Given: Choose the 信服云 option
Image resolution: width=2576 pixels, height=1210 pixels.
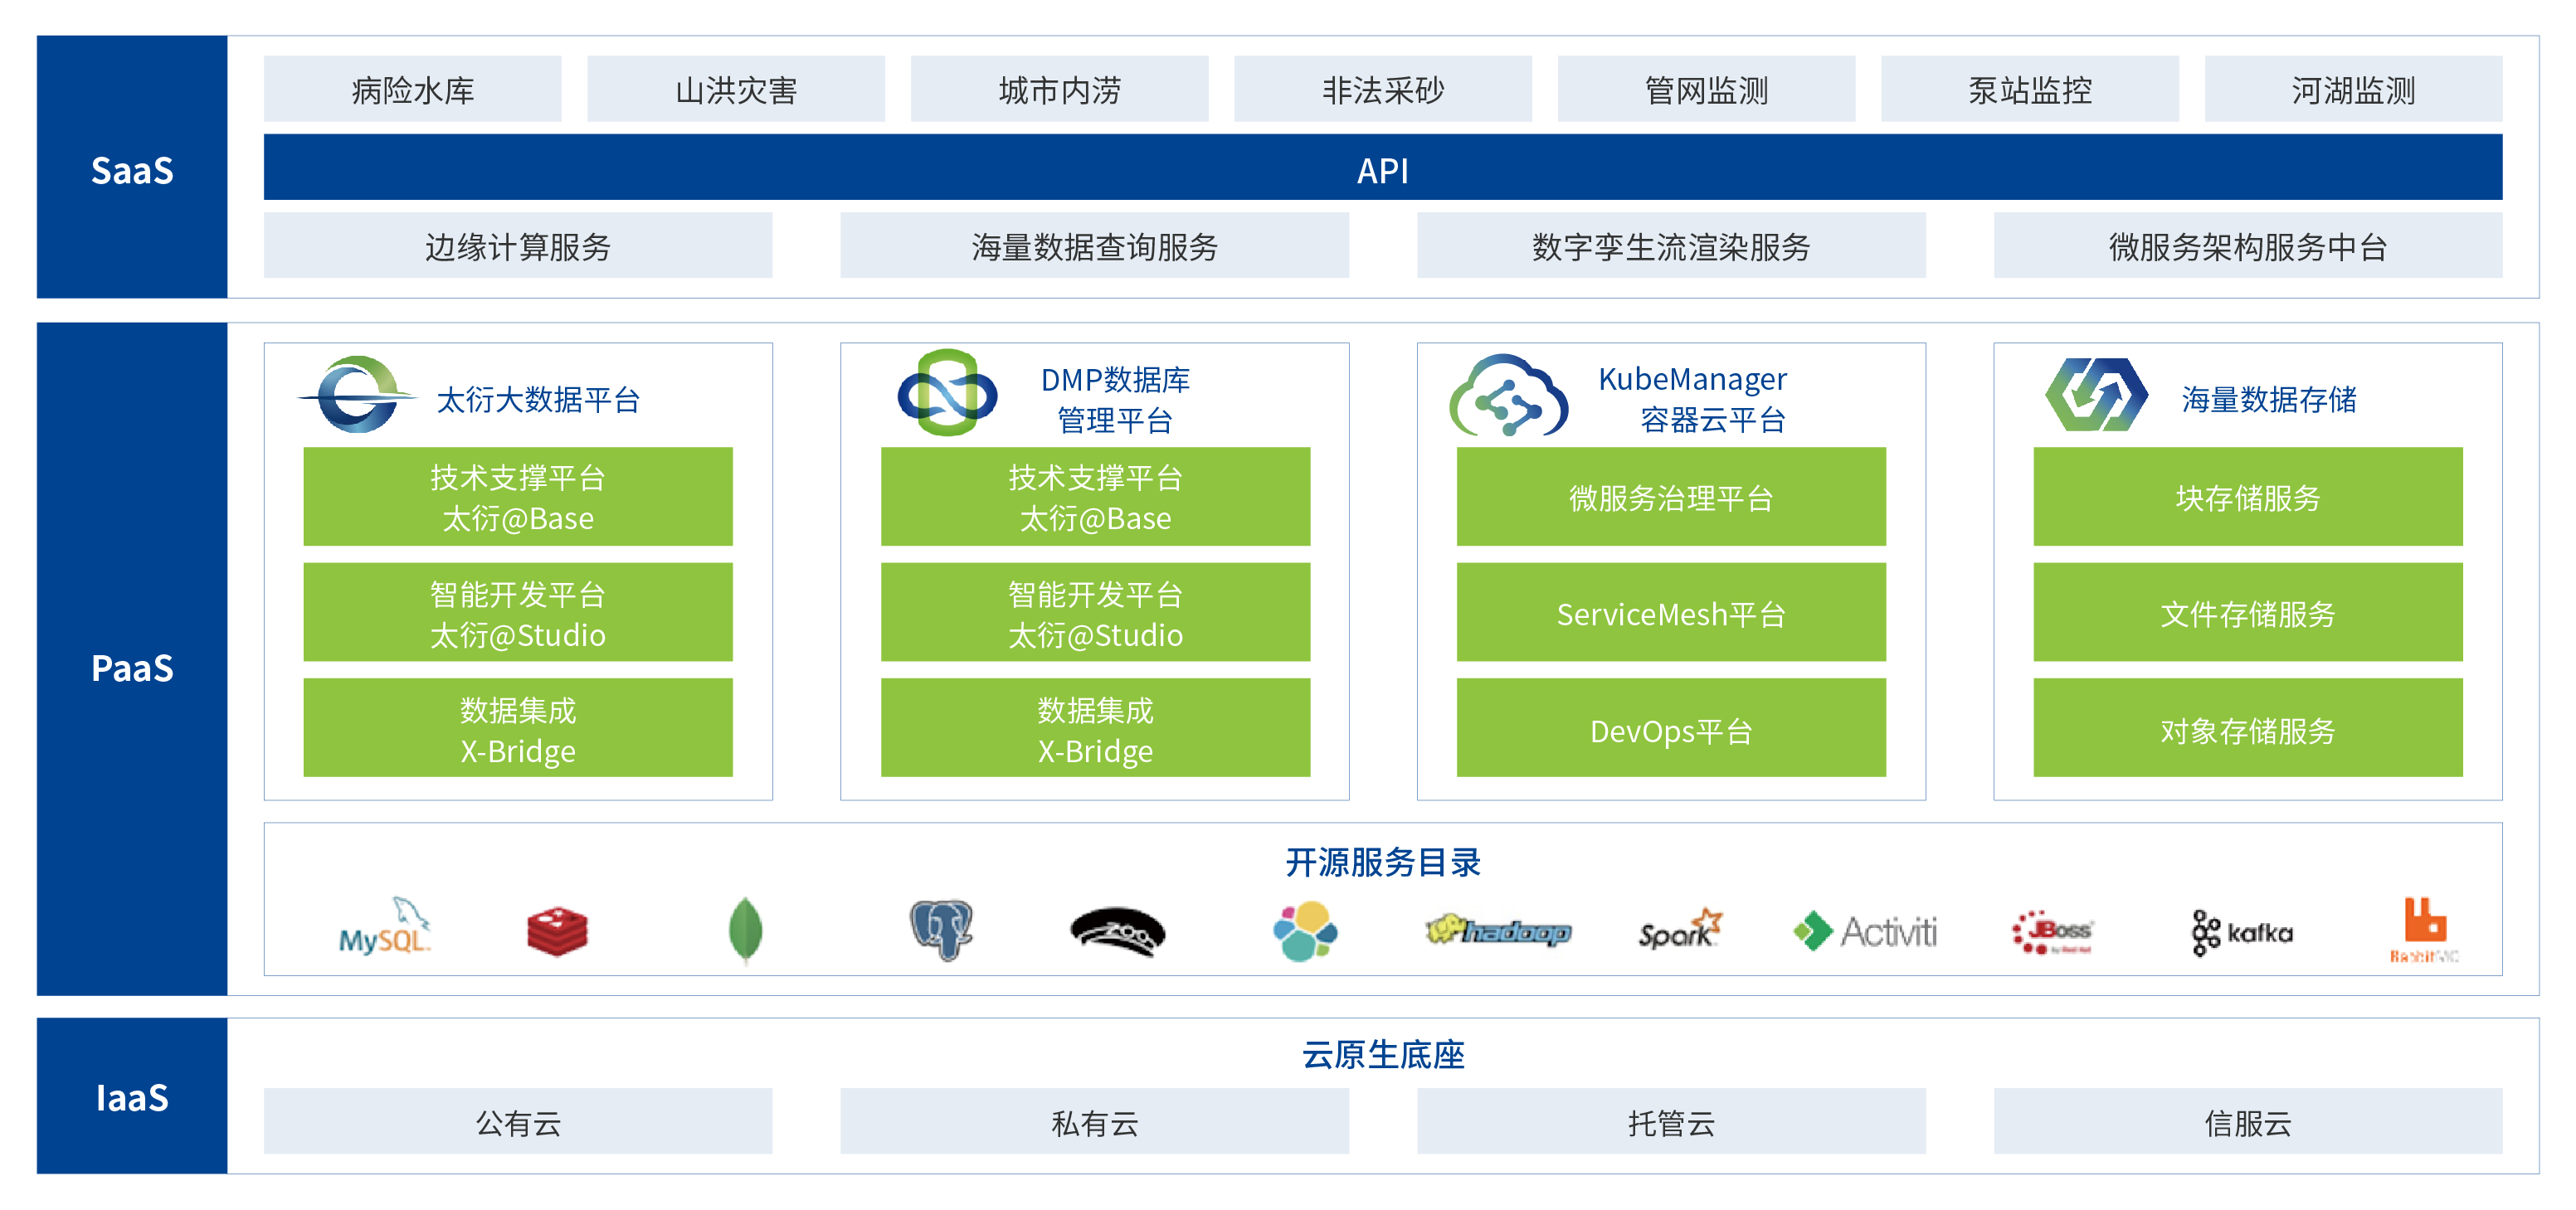Looking at the screenshot, I should coord(2248,1121).
